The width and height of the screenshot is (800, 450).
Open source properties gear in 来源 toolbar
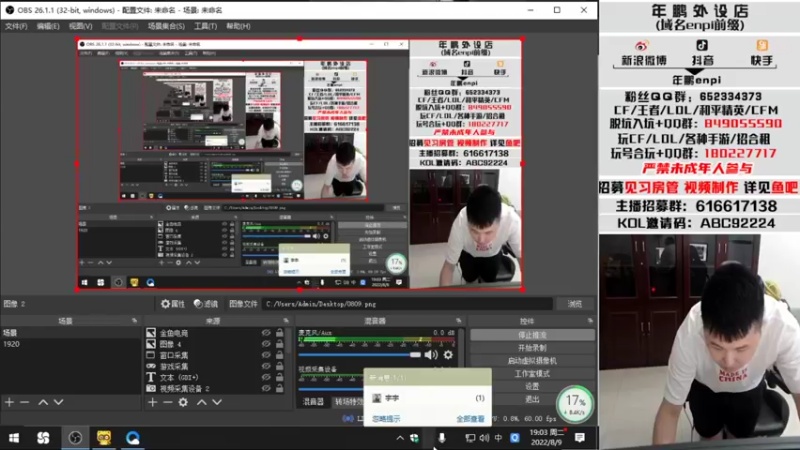click(x=183, y=402)
